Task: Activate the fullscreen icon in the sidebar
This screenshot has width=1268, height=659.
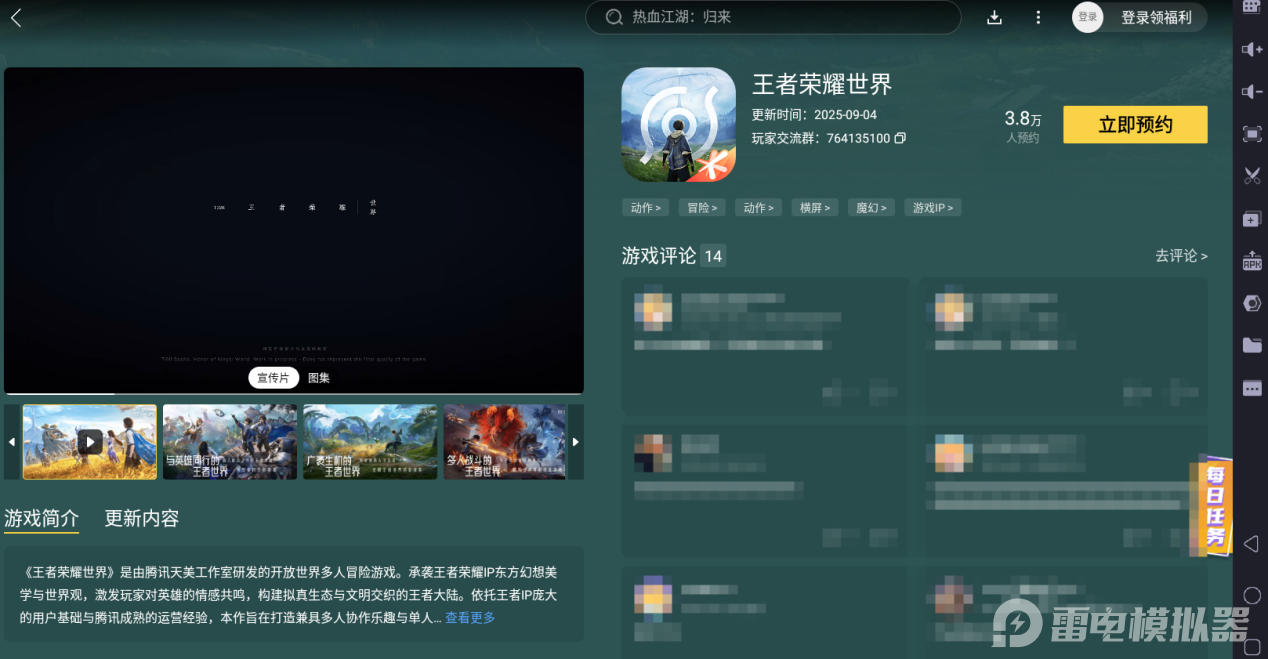Action: (x=1251, y=133)
